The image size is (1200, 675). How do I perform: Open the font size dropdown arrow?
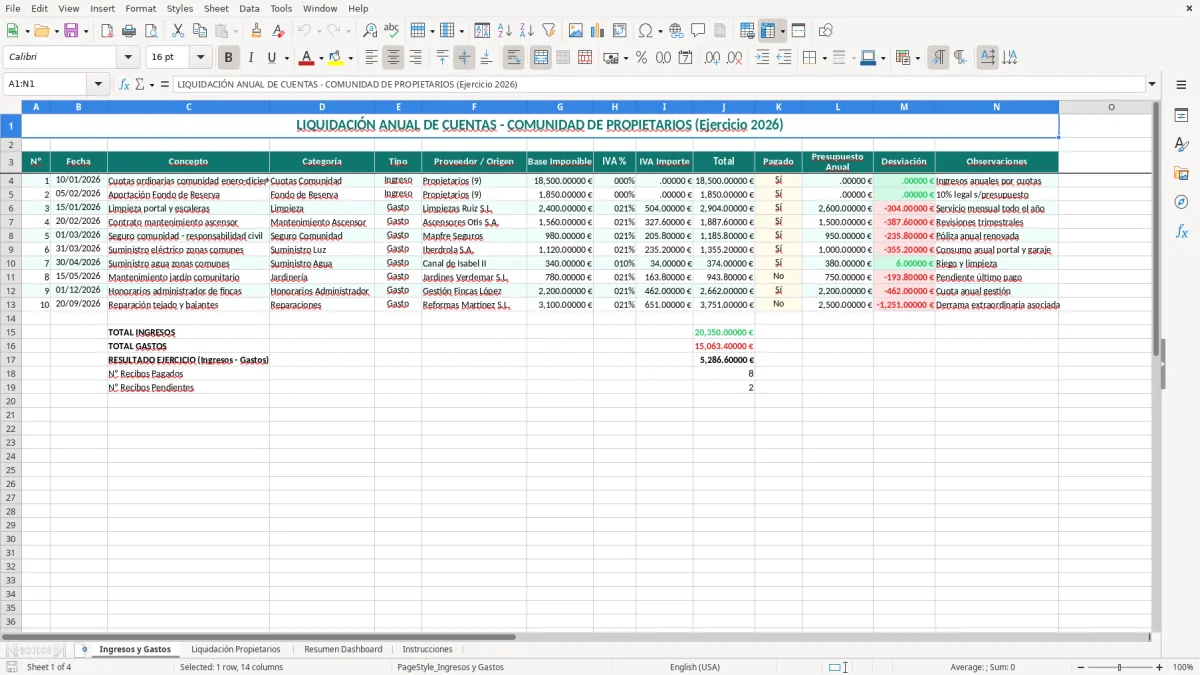(x=200, y=58)
